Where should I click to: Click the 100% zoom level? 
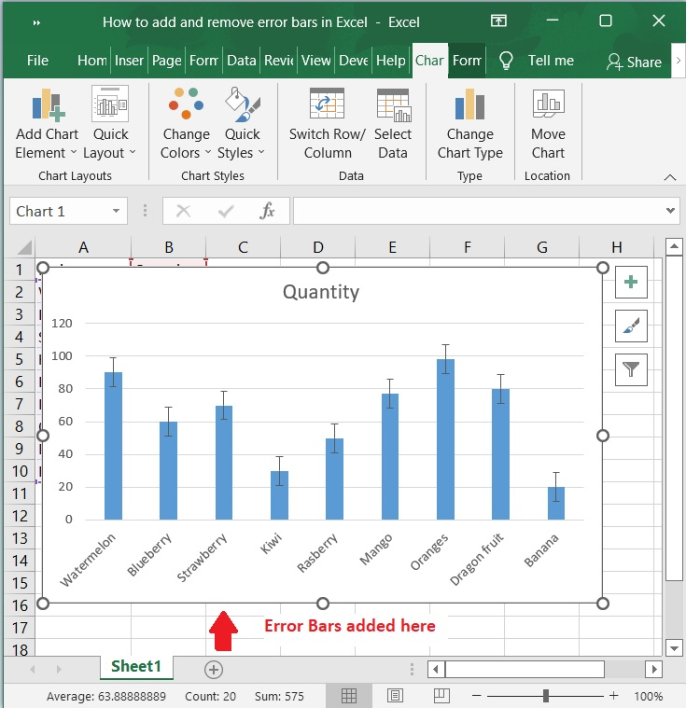649,697
